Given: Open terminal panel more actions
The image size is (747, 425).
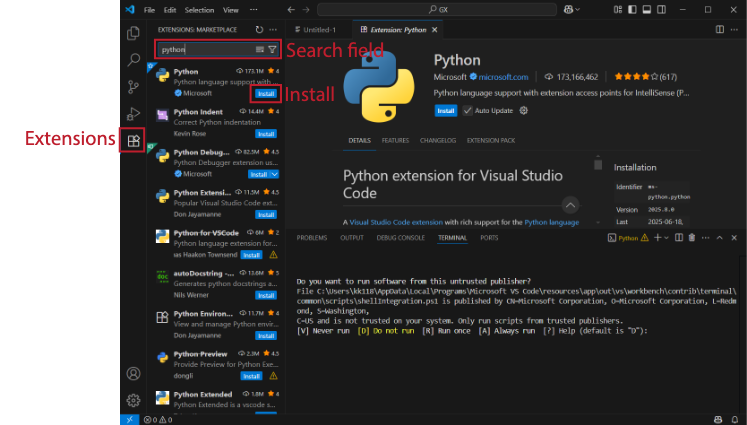Looking at the screenshot, I should tap(706, 238).
